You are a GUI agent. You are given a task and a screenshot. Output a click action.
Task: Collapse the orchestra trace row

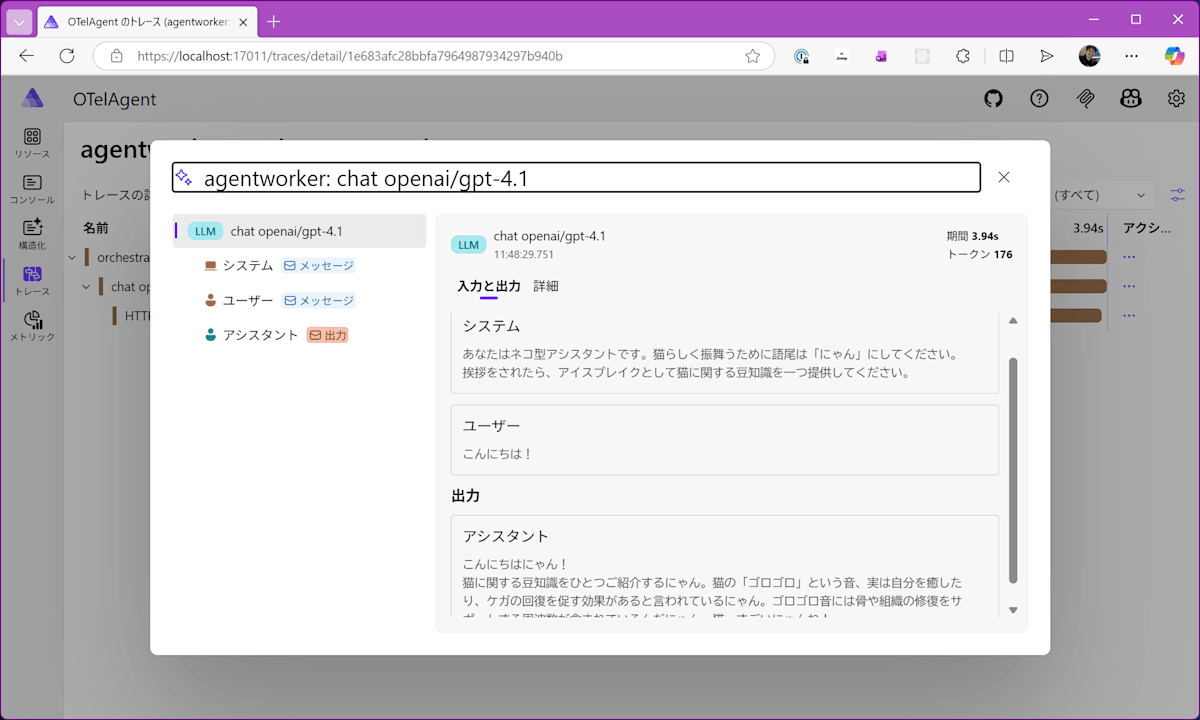[72, 257]
